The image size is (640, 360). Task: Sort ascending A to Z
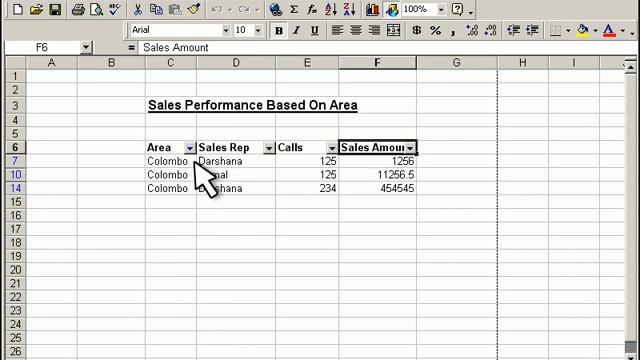click(x=331, y=9)
